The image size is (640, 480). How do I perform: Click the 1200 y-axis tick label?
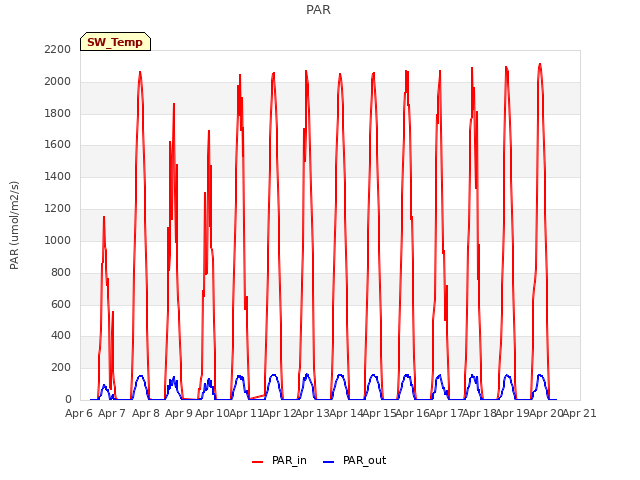coord(58,209)
